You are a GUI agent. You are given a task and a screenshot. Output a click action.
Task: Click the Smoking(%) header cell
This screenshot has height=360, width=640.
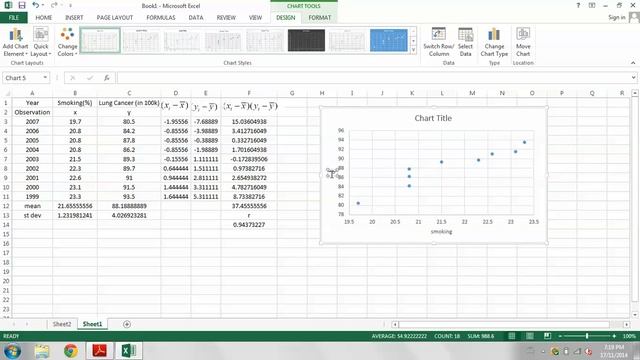click(x=75, y=103)
